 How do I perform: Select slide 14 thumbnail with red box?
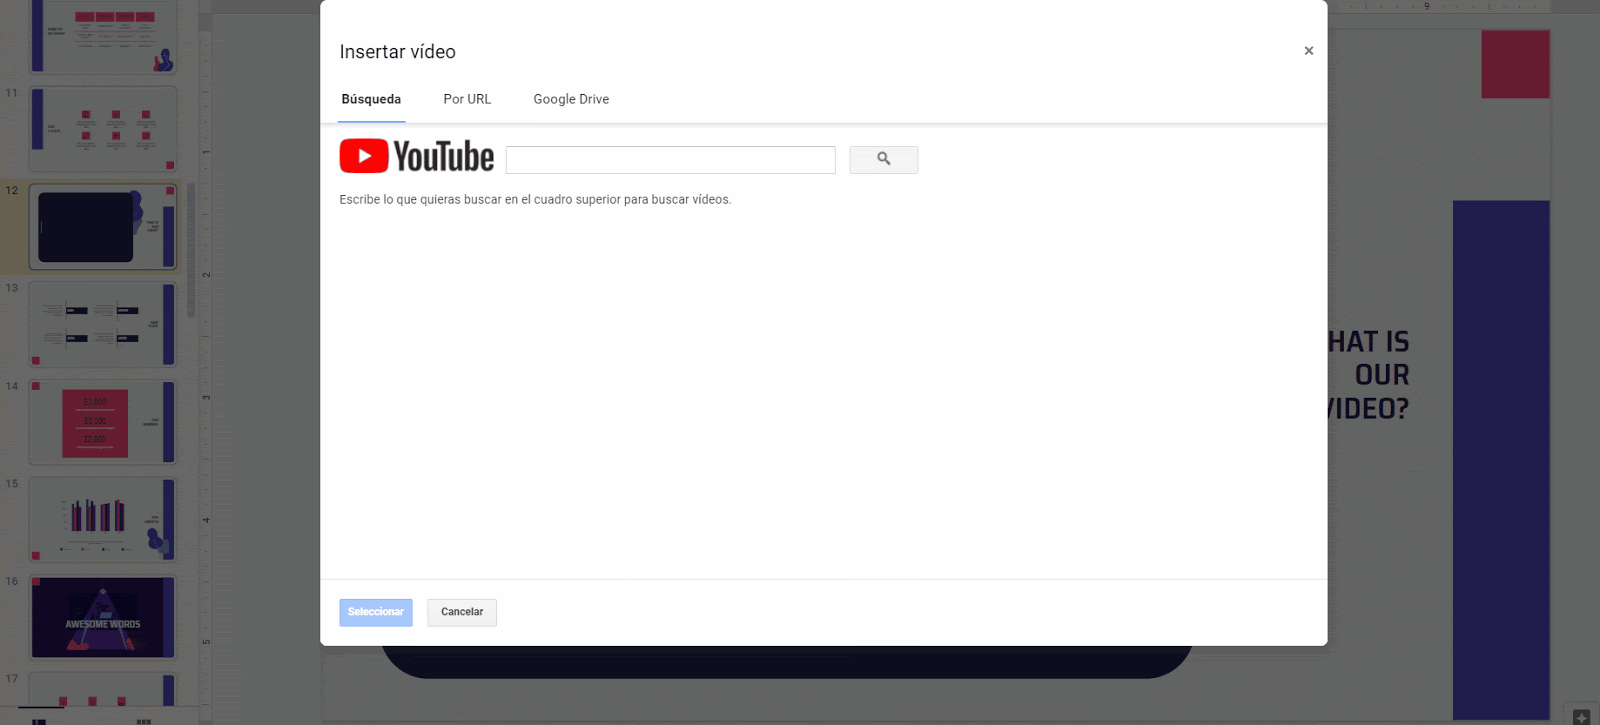pos(103,422)
